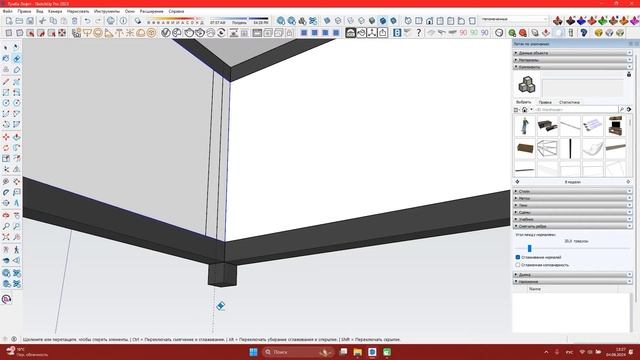The height and width of the screenshot is (360, 640).
Task: Switch to Top standard view
Action: (419, 21)
